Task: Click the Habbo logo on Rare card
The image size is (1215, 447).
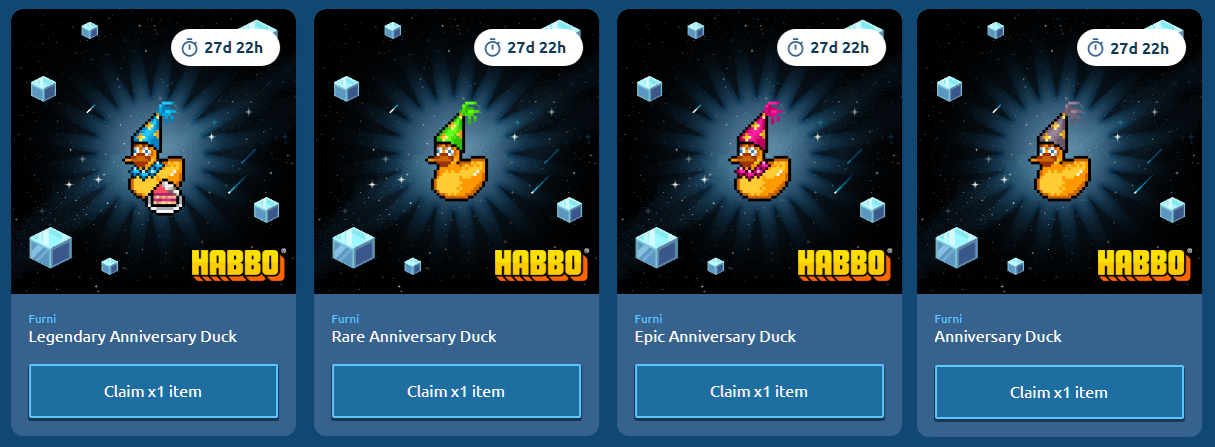Action: click(541, 264)
